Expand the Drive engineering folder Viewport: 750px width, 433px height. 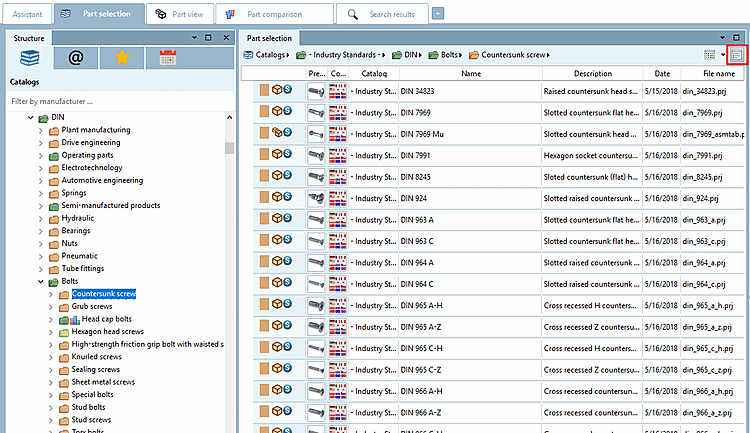point(41,143)
